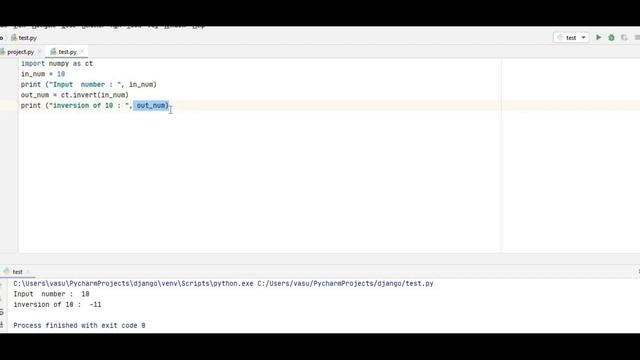Image resolution: width=640 pixels, height=360 pixels.
Task: Open the test run configuration dropdown
Action: coord(571,38)
